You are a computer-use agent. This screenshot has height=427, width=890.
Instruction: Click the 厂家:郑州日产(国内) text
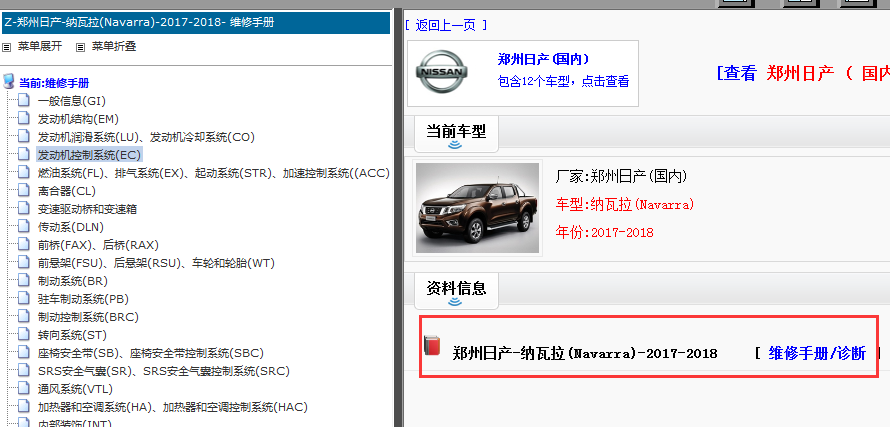[622, 177]
